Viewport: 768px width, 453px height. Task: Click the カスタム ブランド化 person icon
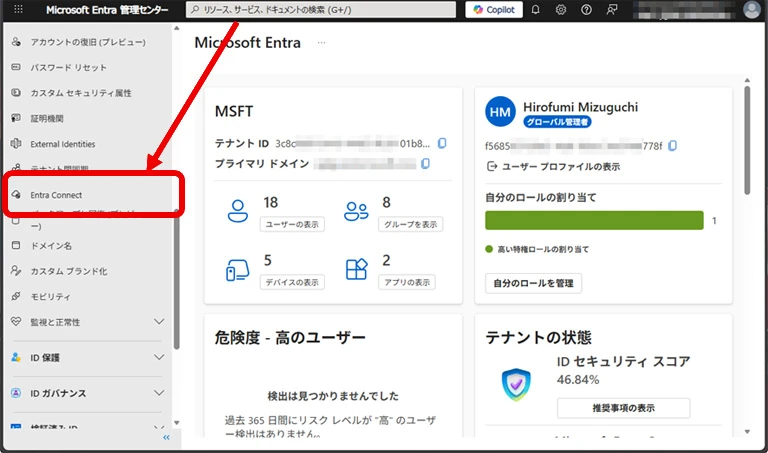click(x=16, y=271)
